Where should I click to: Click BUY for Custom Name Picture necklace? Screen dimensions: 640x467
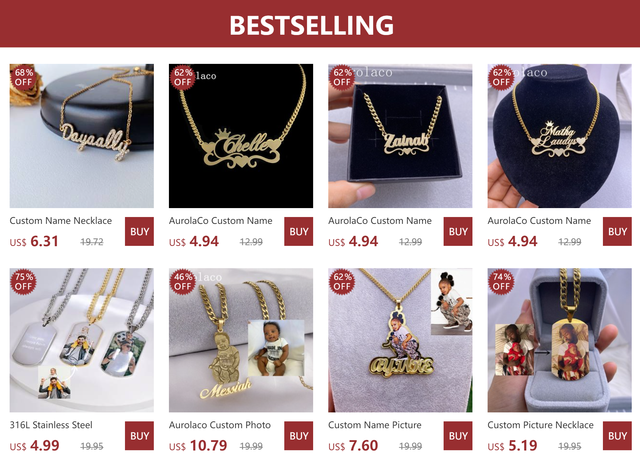click(x=458, y=436)
